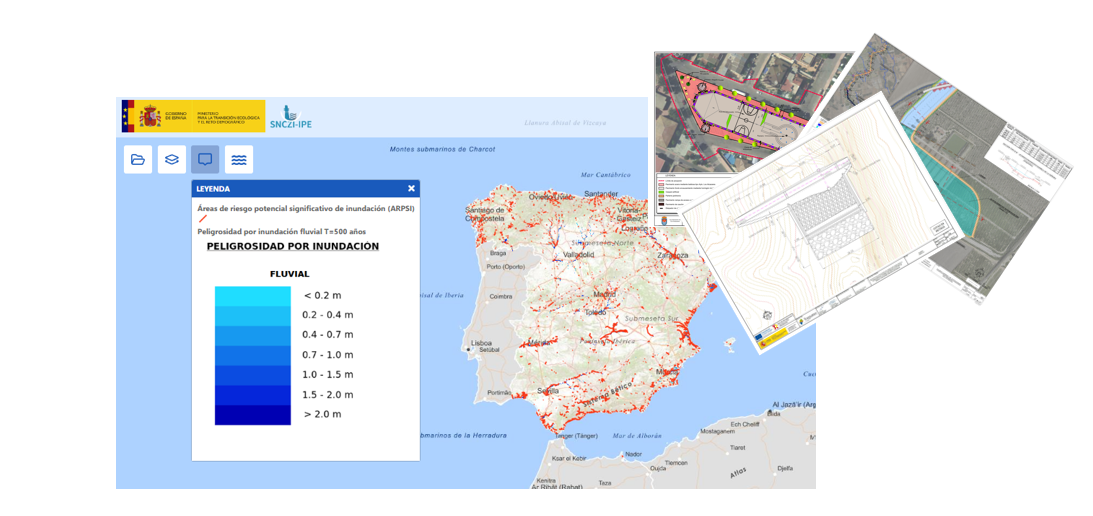This screenshot has width=1093, height=516.
Task: Click the open folder icon button
Action: click(138, 159)
